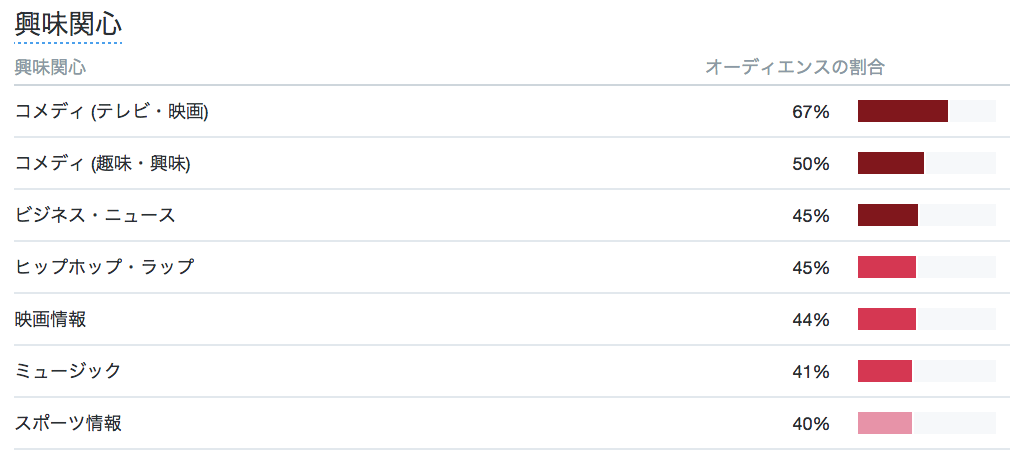Image resolution: width=1030 pixels, height=456 pixels.
Task: Click the 67% percentage value
Action: [x=811, y=112]
